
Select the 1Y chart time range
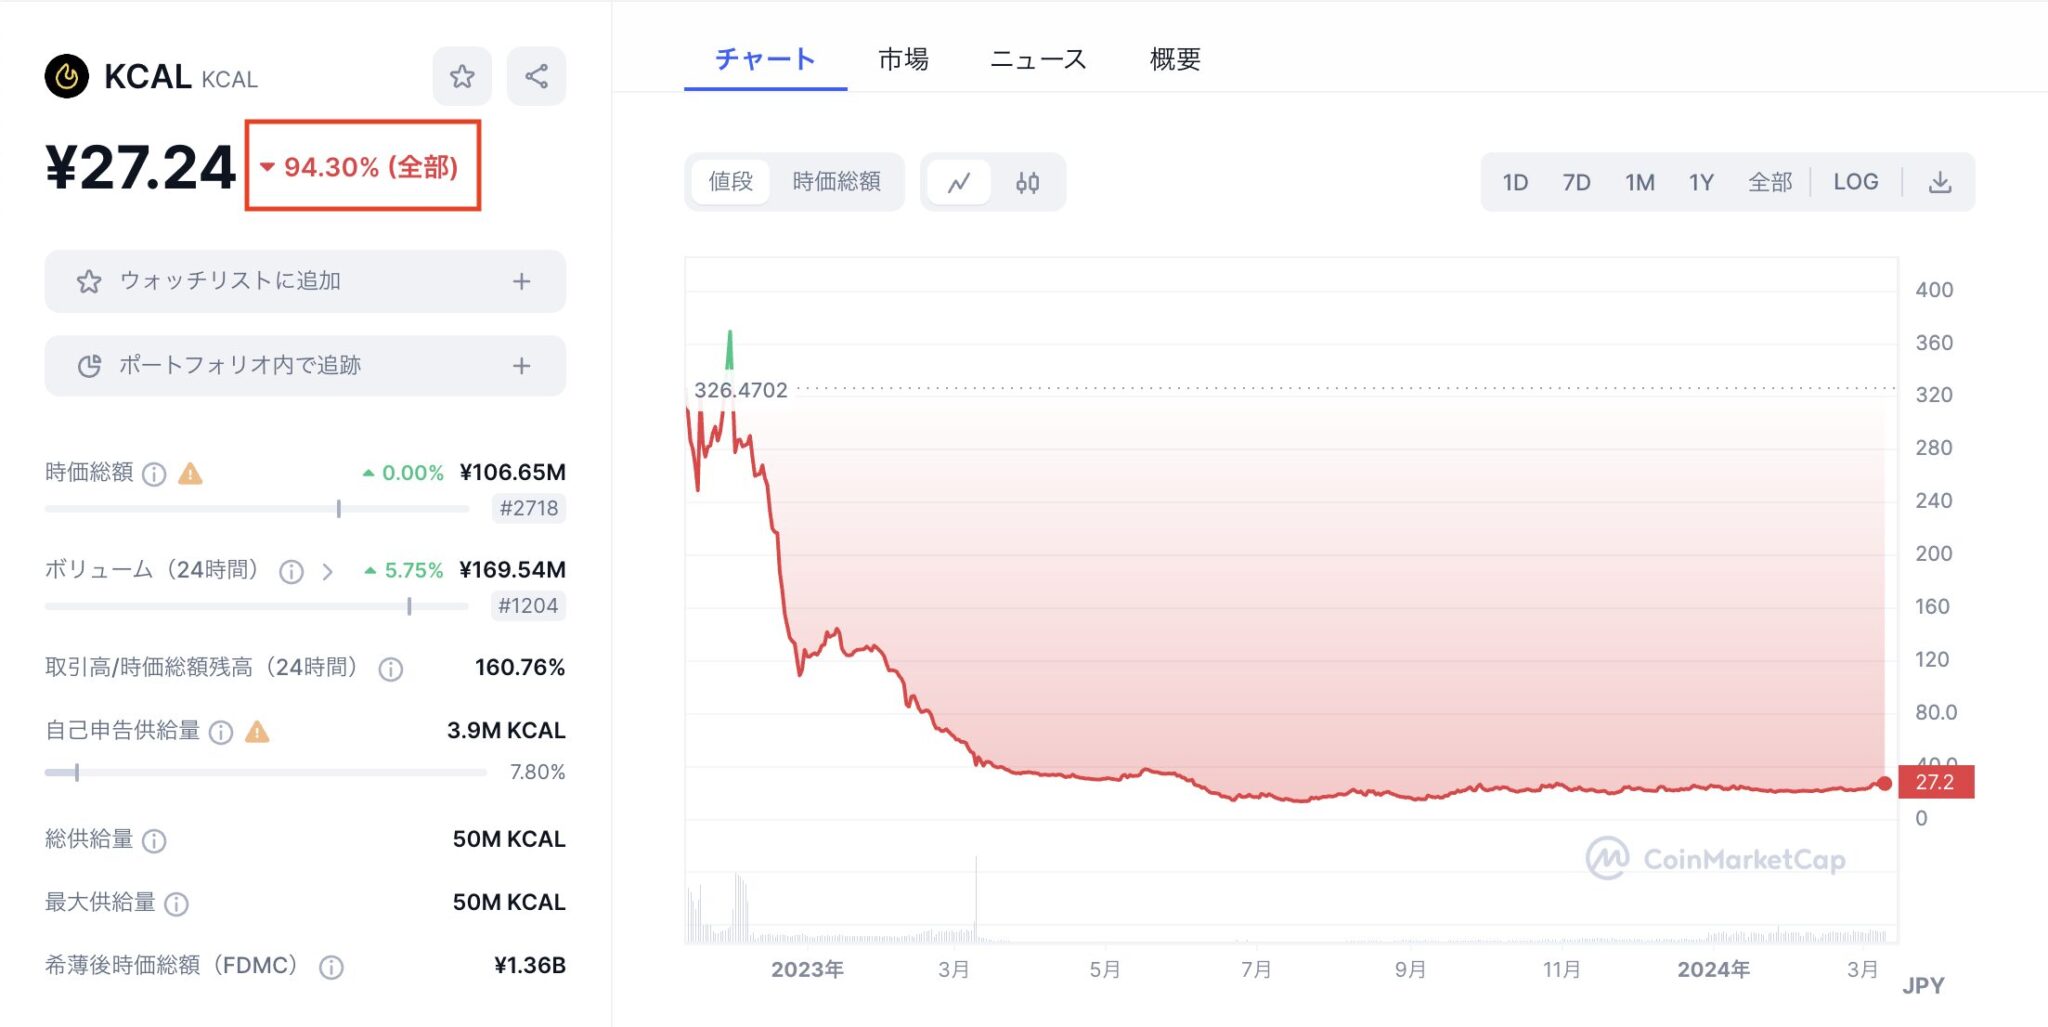[x=1701, y=181]
